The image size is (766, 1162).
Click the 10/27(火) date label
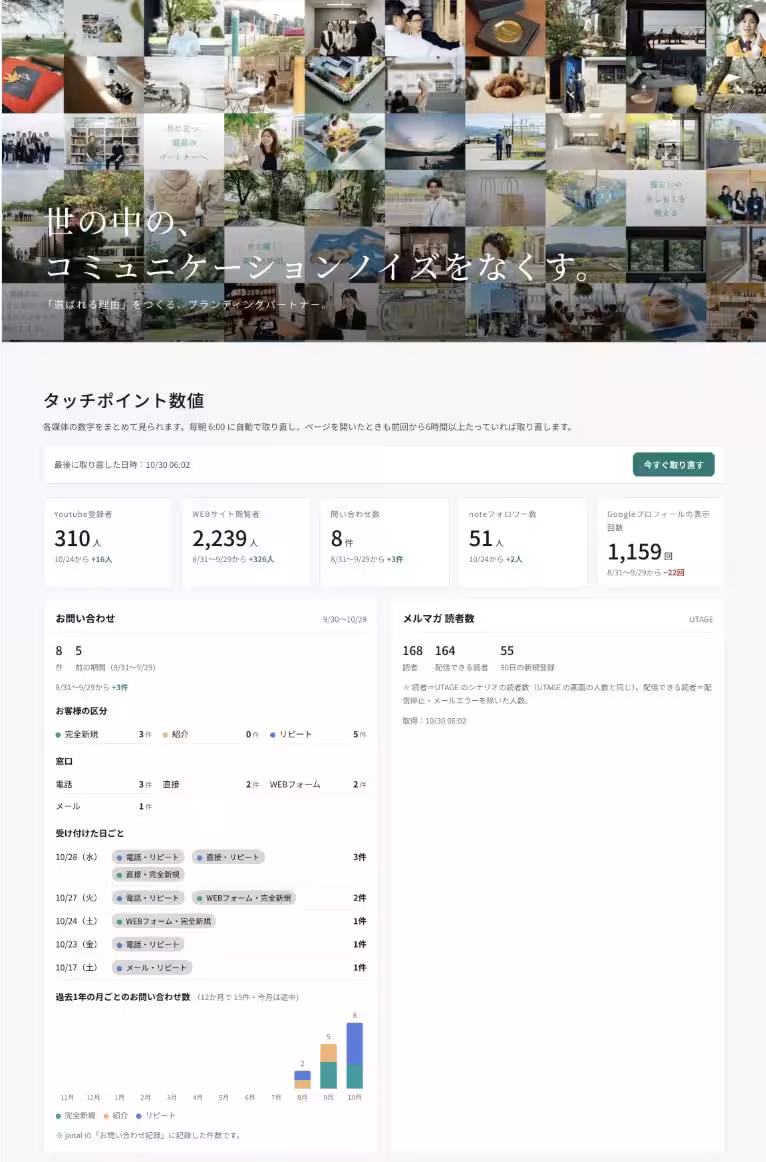(76, 897)
